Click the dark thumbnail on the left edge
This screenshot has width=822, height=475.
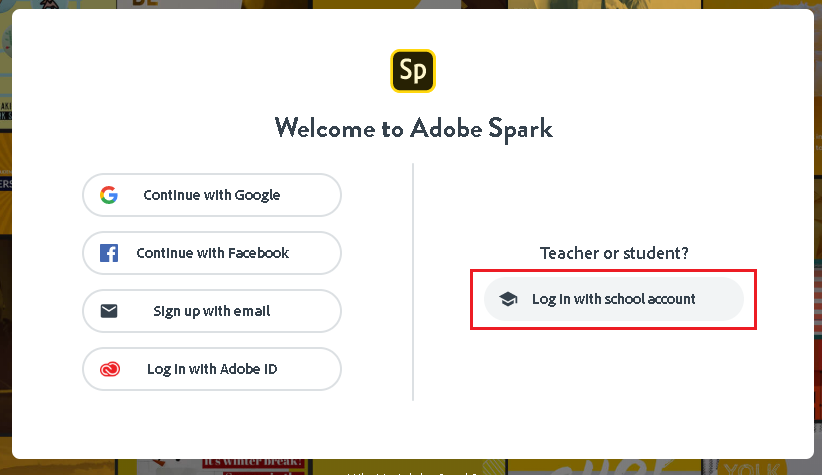tap(5, 185)
